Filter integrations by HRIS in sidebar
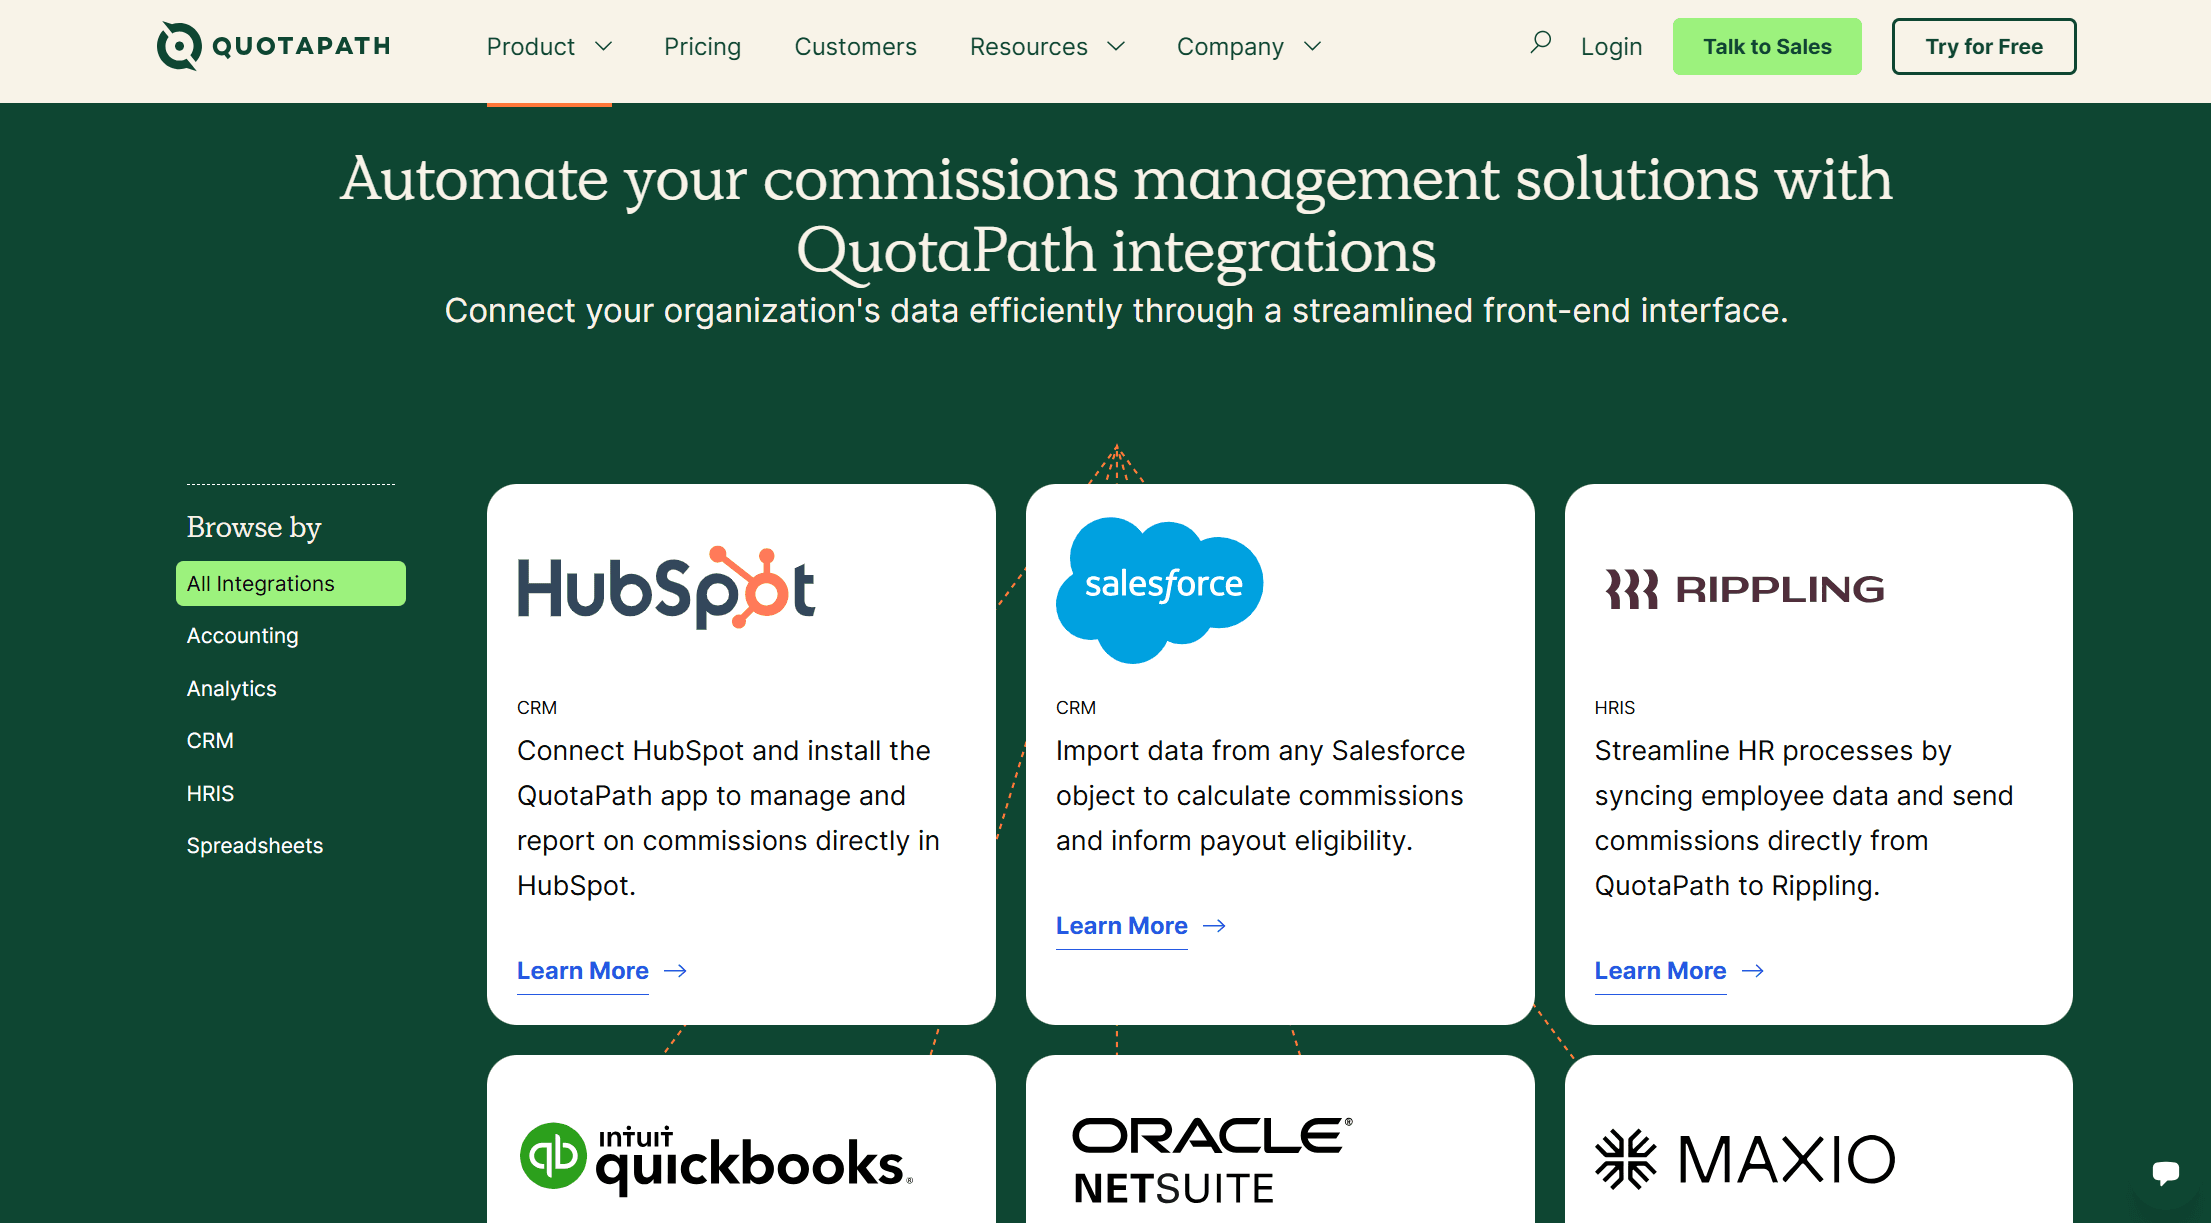 [x=210, y=794]
